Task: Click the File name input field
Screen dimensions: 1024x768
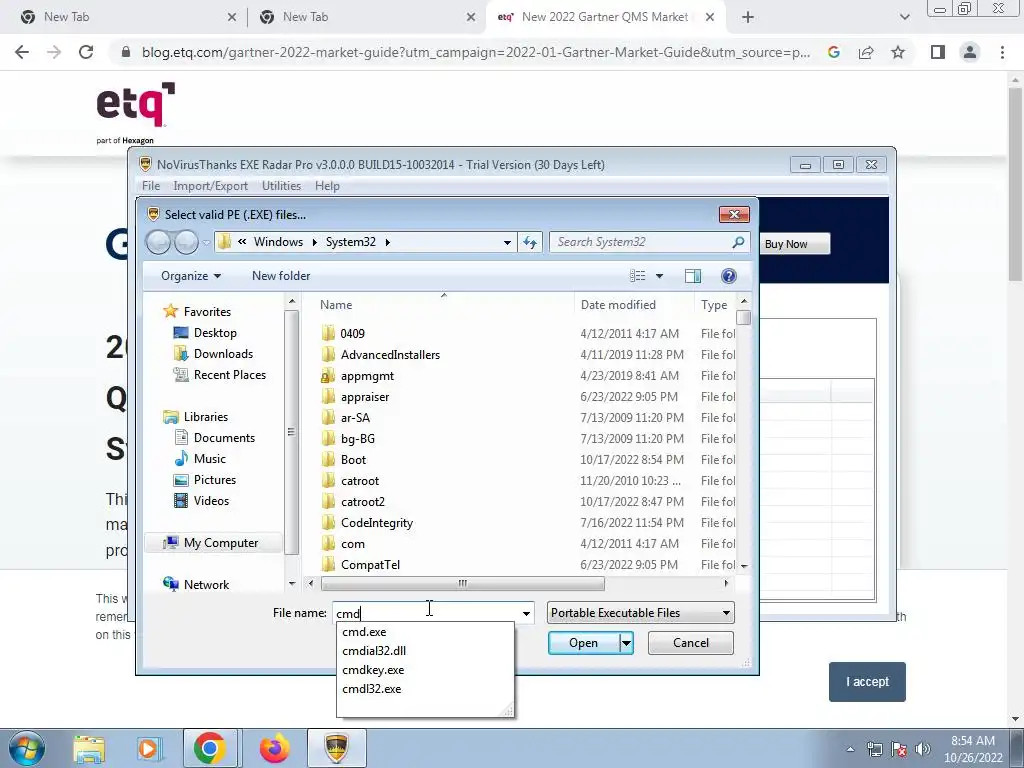Action: [x=426, y=613]
